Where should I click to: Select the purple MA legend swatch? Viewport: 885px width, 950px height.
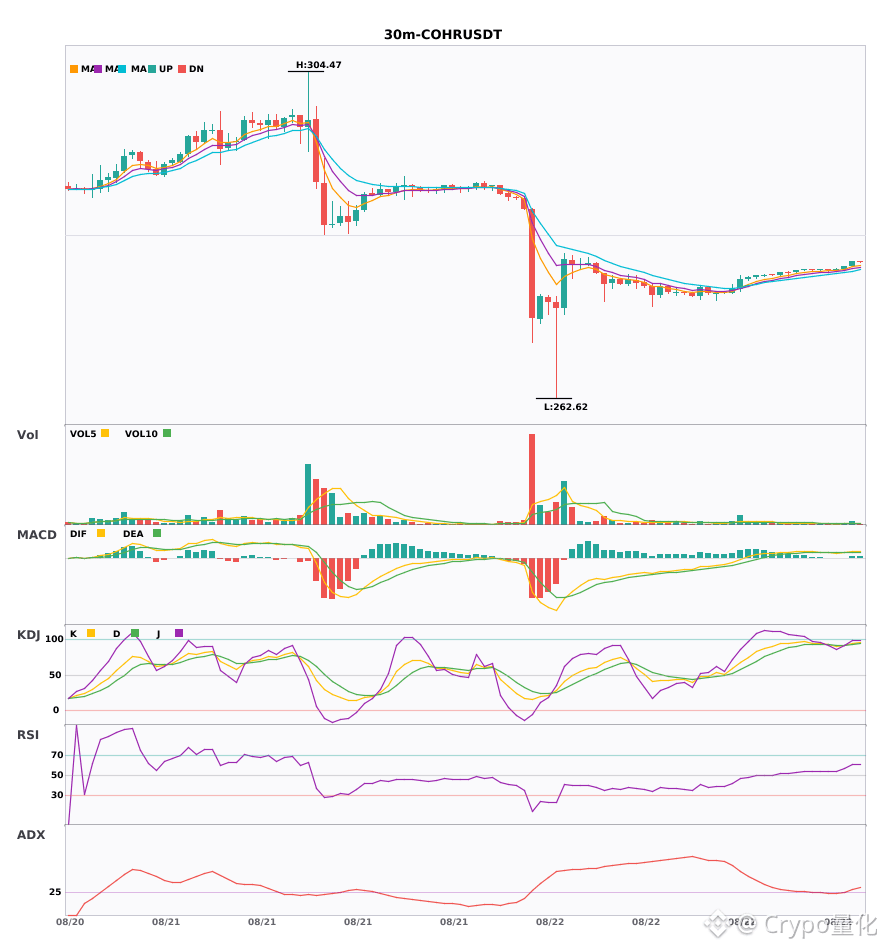[98, 69]
